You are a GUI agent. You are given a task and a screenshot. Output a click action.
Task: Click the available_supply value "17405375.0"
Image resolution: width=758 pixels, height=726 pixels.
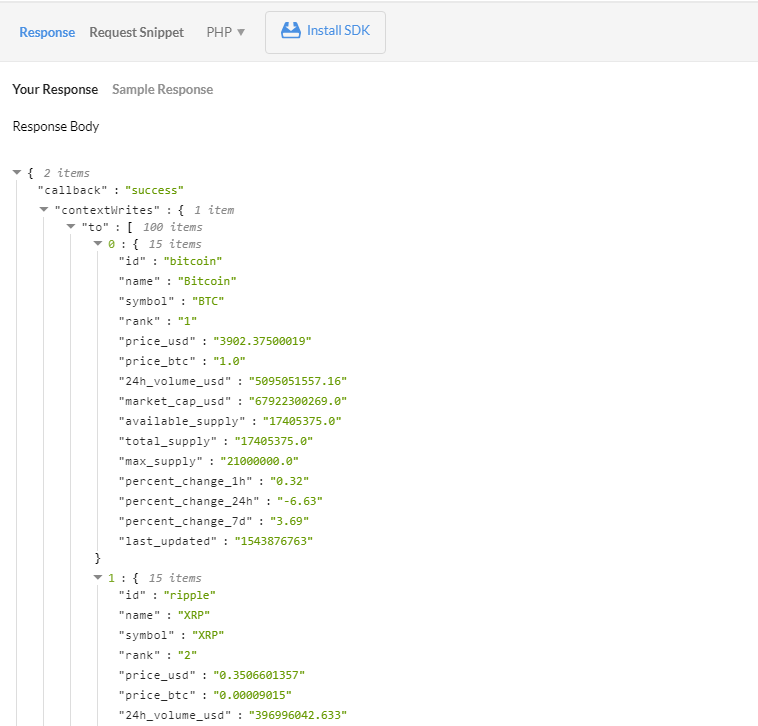point(302,421)
